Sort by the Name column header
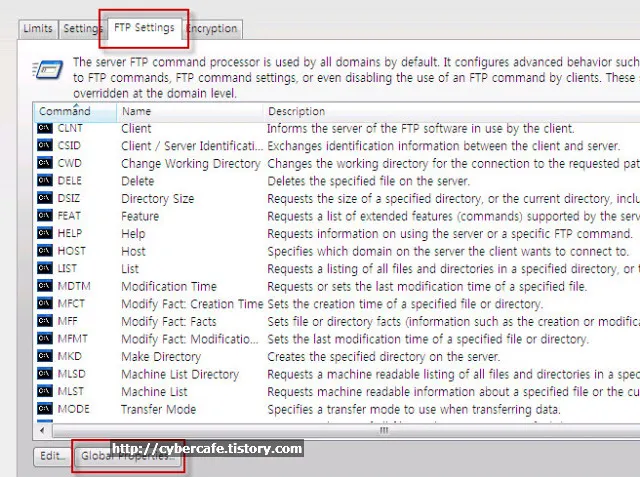The width and height of the screenshot is (640, 477). point(137,111)
